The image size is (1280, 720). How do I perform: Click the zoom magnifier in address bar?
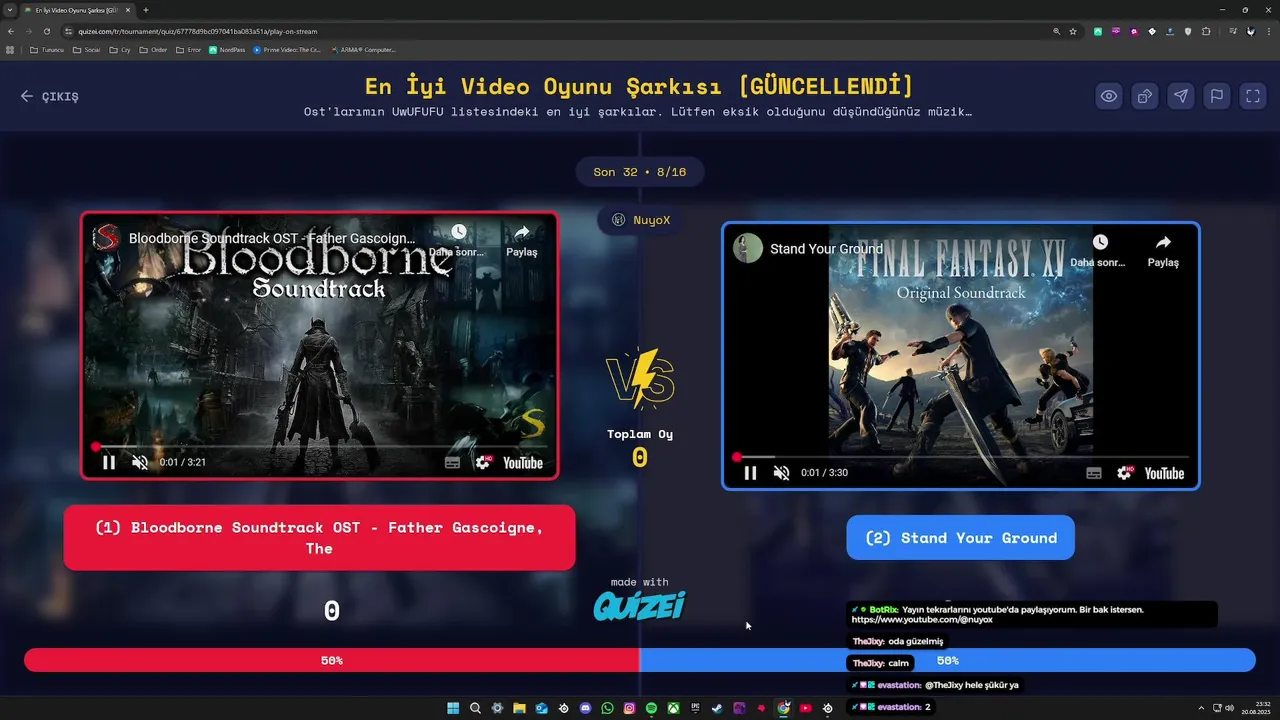coord(1056,31)
